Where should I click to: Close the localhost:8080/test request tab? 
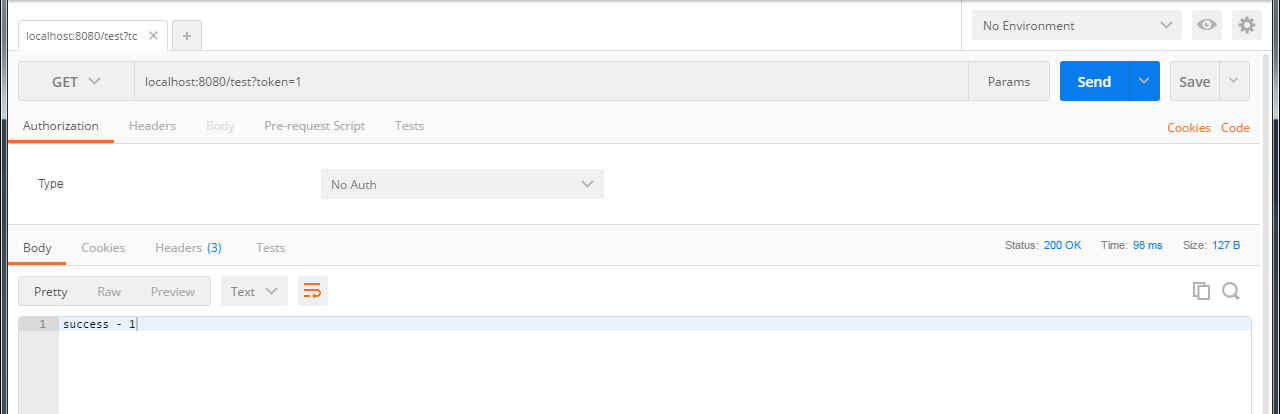click(x=153, y=35)
